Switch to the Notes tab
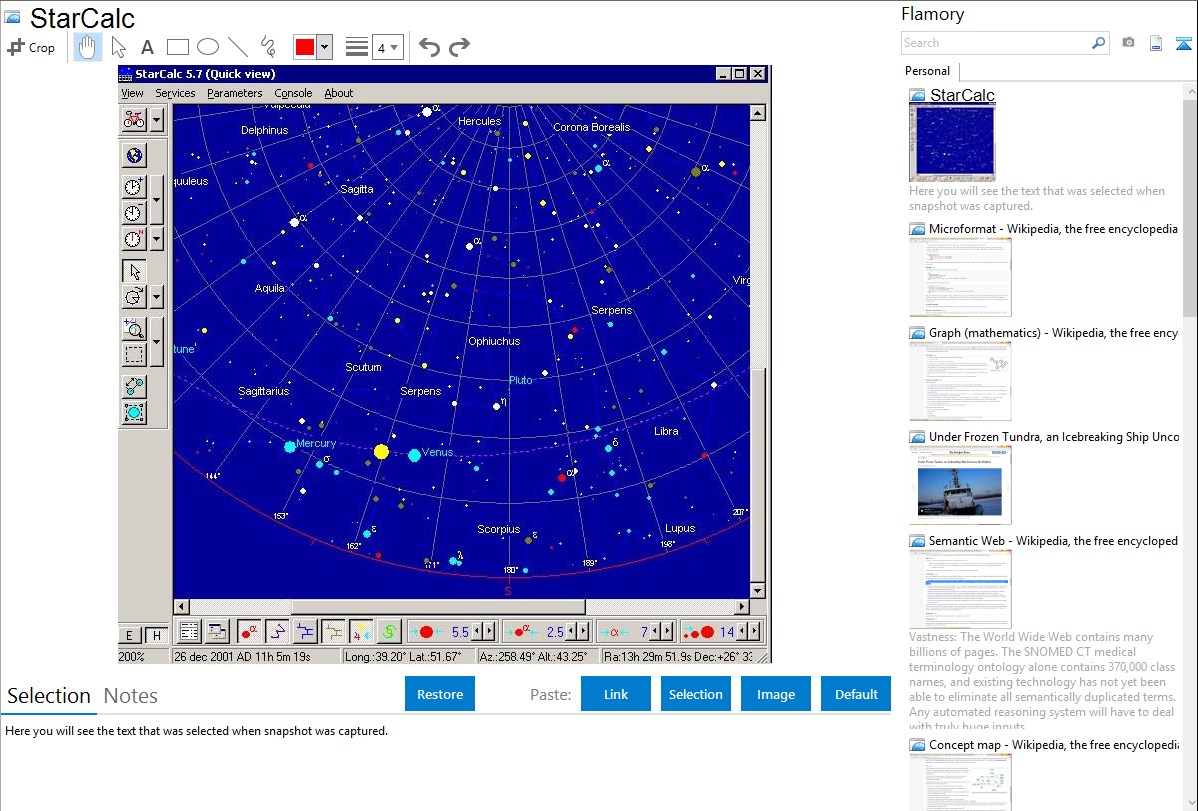 pos(131,696)
